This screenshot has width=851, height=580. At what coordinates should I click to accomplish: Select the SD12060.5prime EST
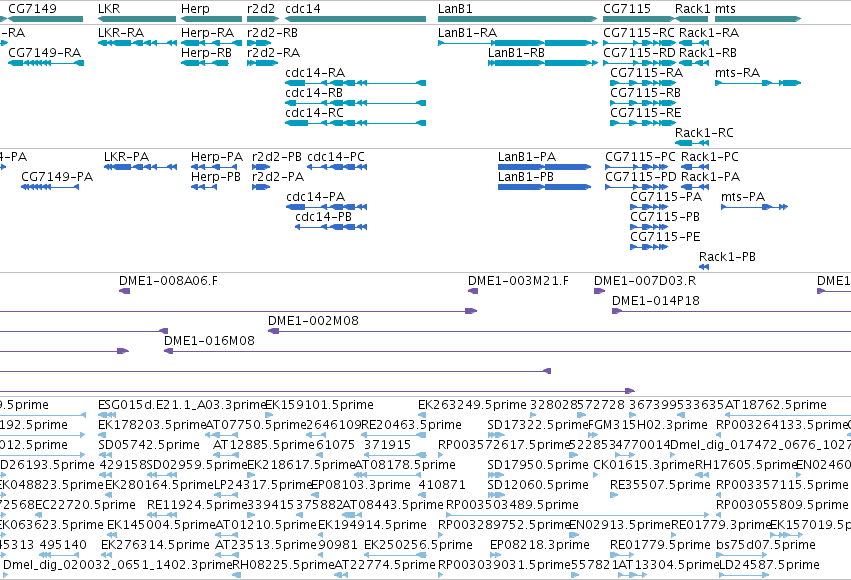pos(496,495)
